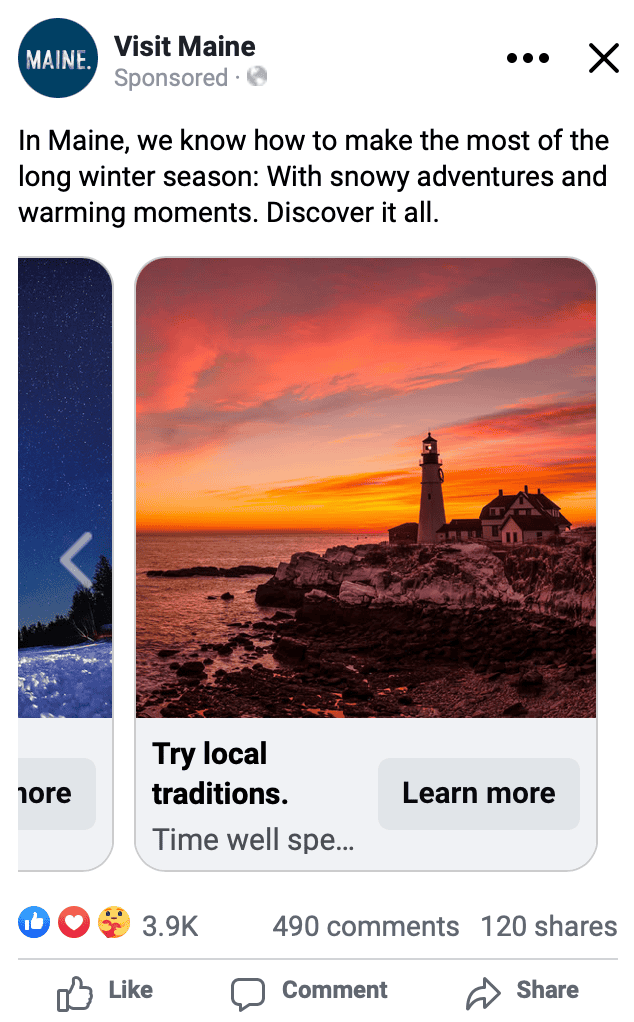Click the globe public audience icon

[x=257, y=76]
